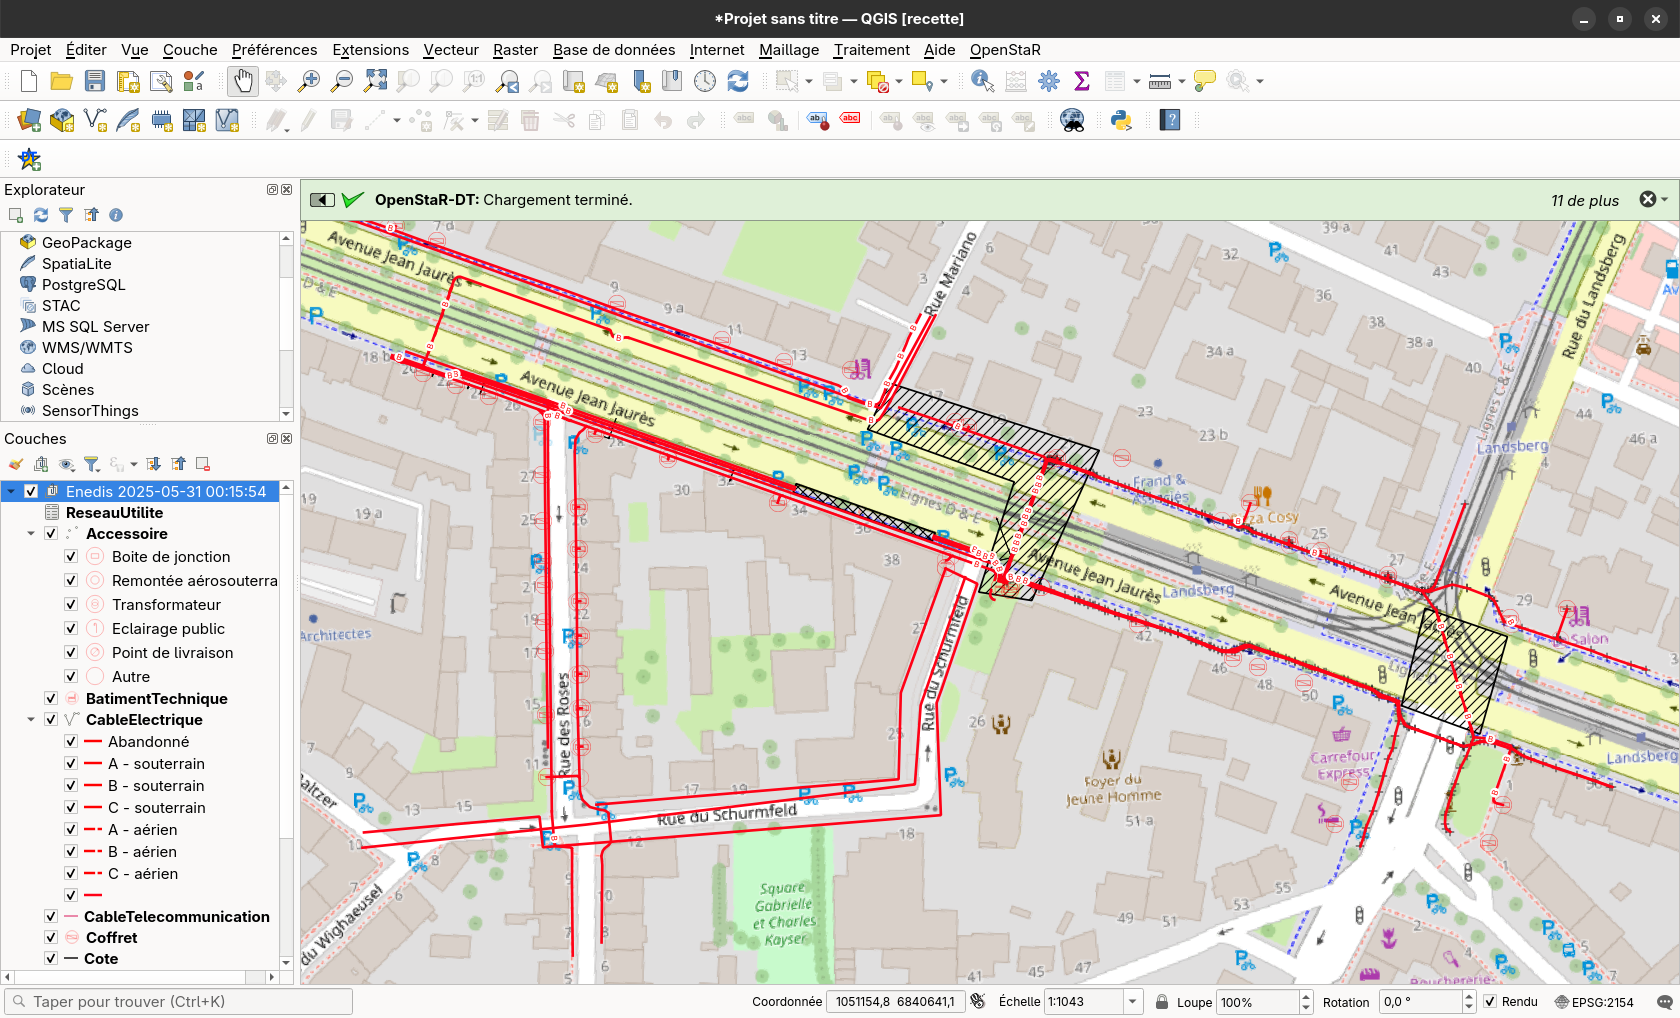Select the Pan map tool
1680x1018 pixels.
click(x=242, y=81)
